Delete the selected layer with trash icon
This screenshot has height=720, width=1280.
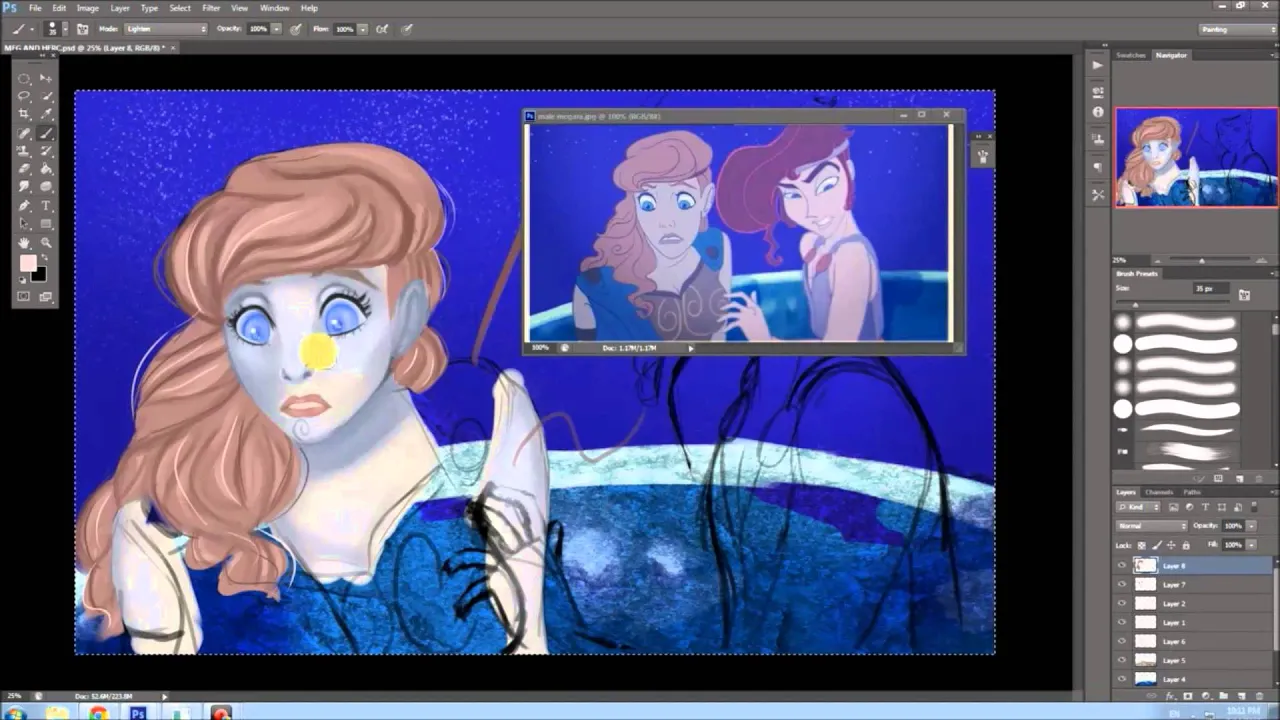[1259, 695]
